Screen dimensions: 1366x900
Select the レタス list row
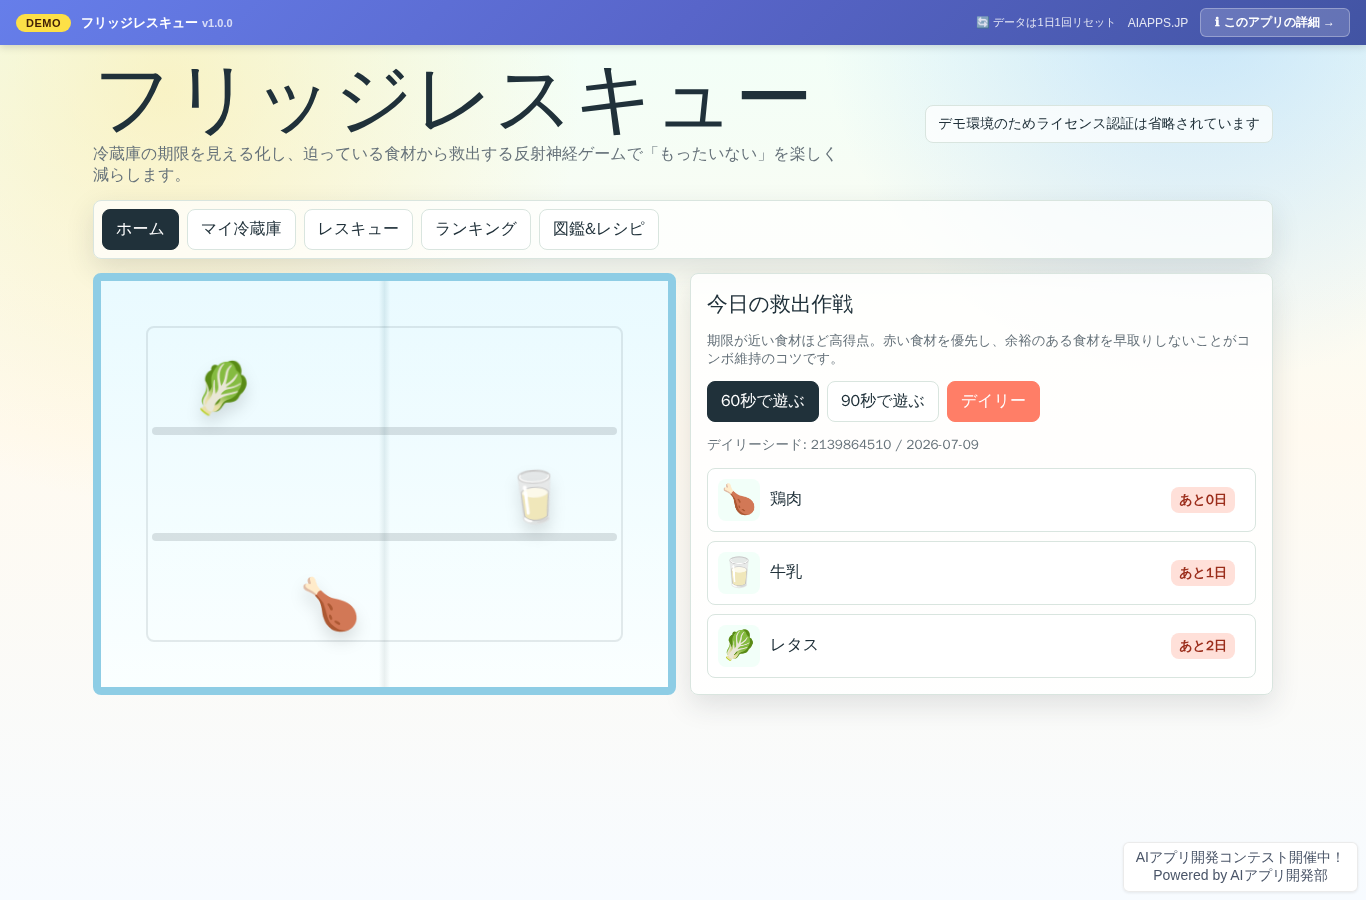click(x=981, y=646)
